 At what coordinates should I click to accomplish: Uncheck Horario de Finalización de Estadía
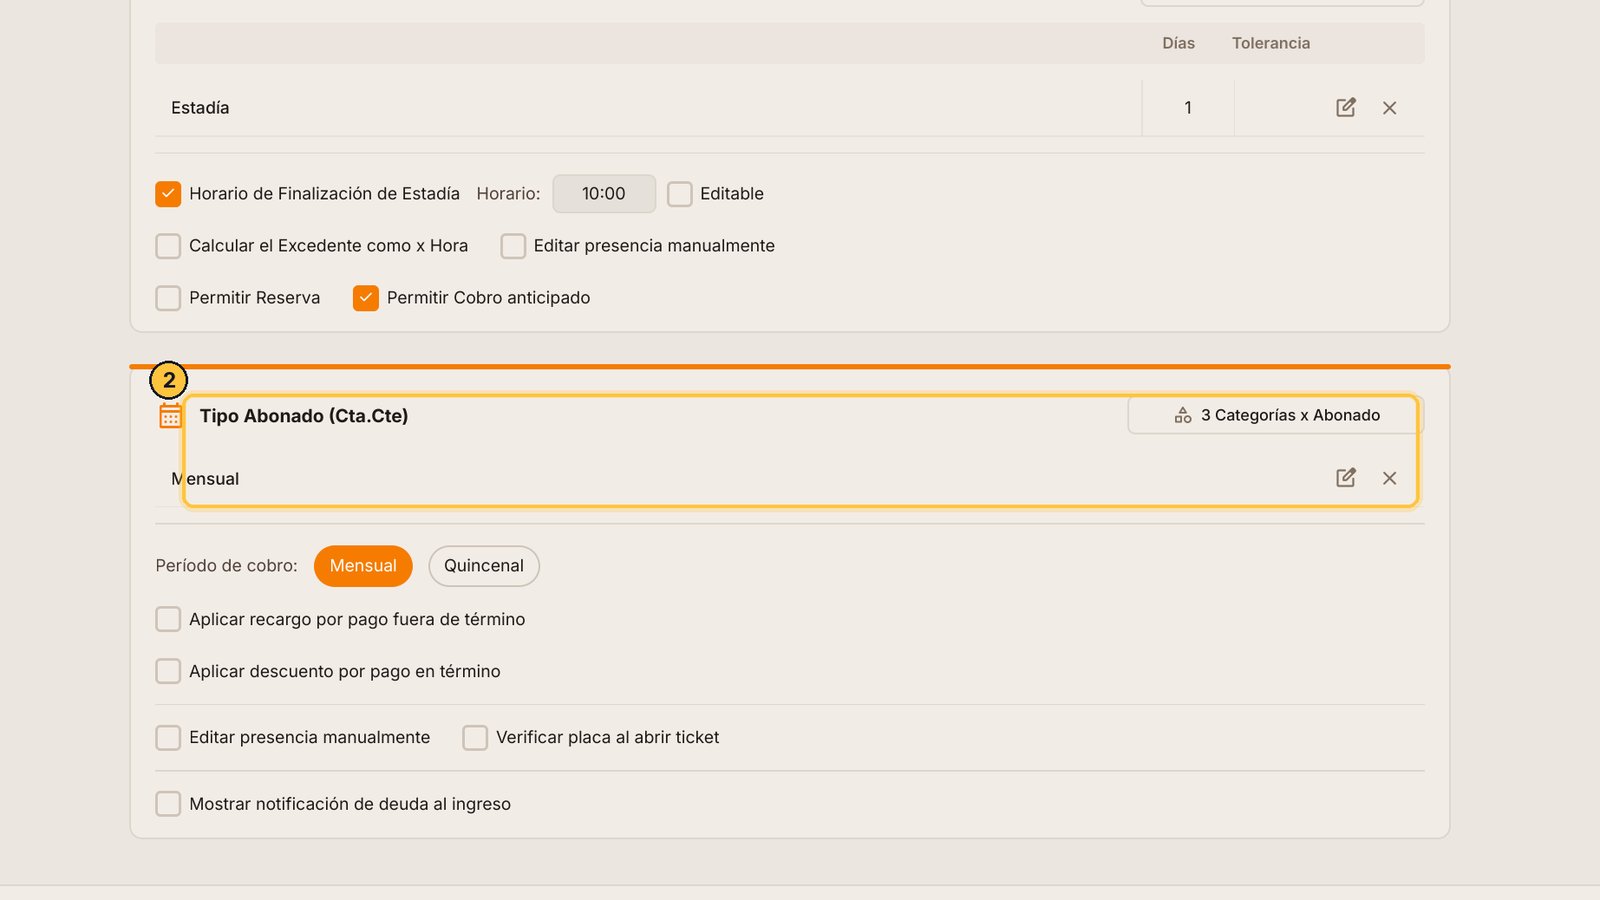(168, 194)
